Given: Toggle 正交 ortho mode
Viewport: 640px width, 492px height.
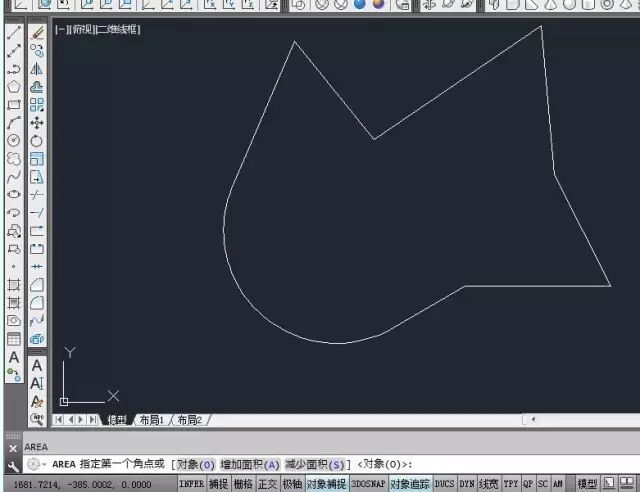Looking at the screenshot, I should point(268,484).
